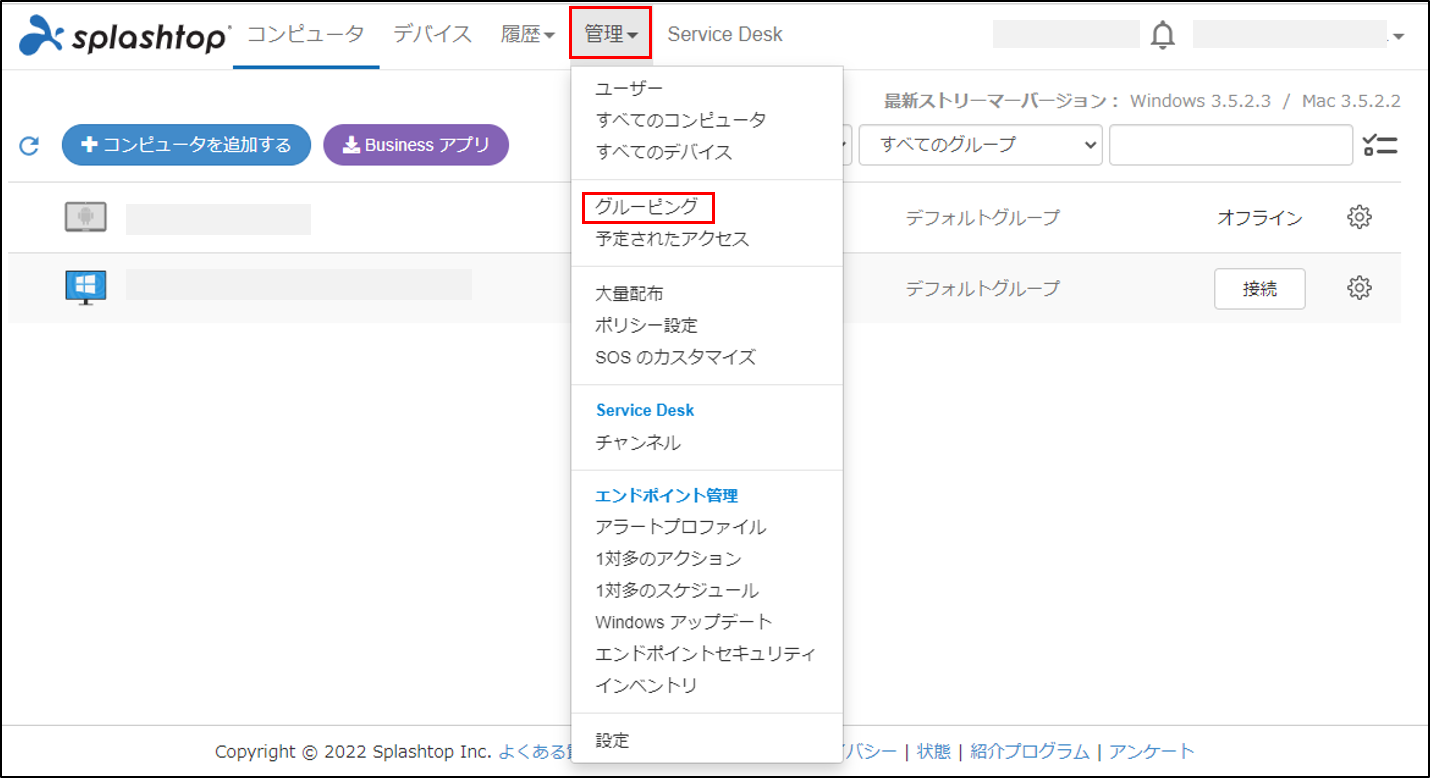Open ポリシー設定 menu item
The height and width of the screenshot is (778, 1430).
point(647,325)
